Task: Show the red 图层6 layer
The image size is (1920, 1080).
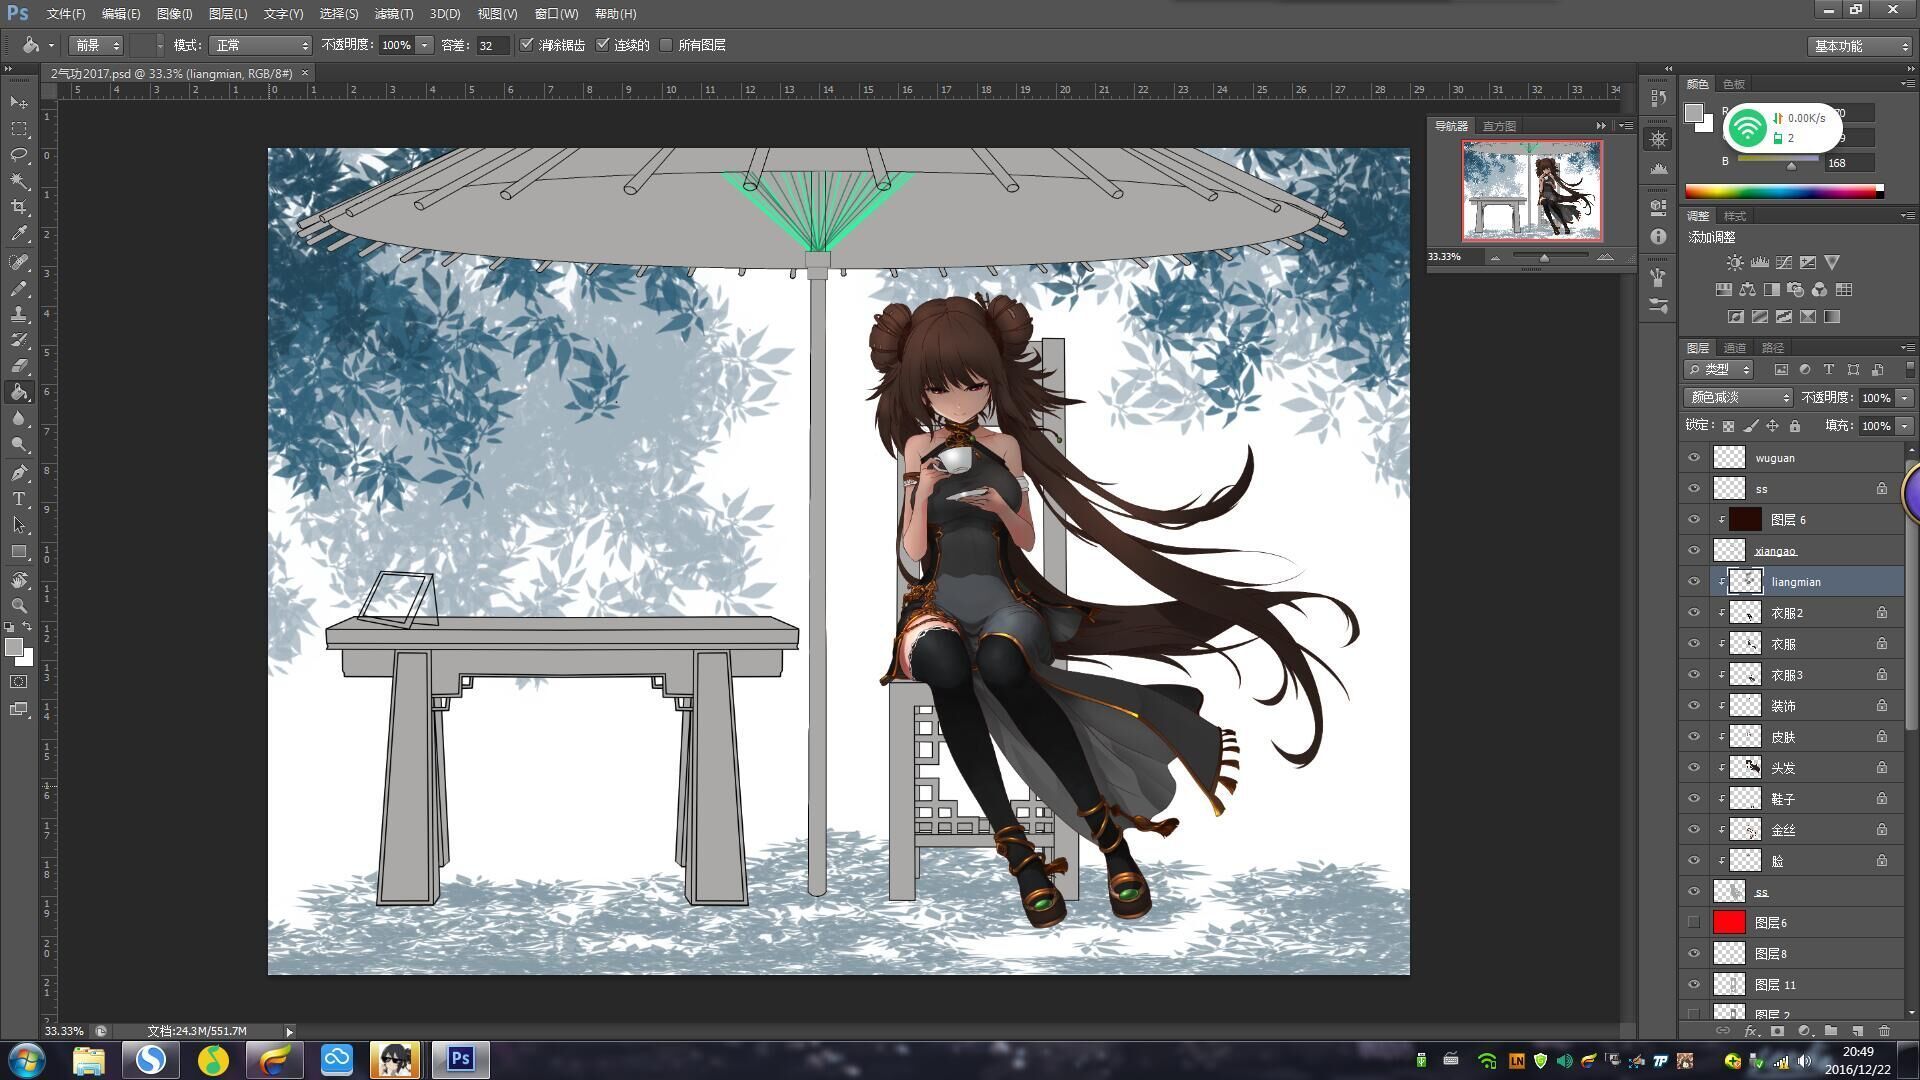Action: [1694, 923]
